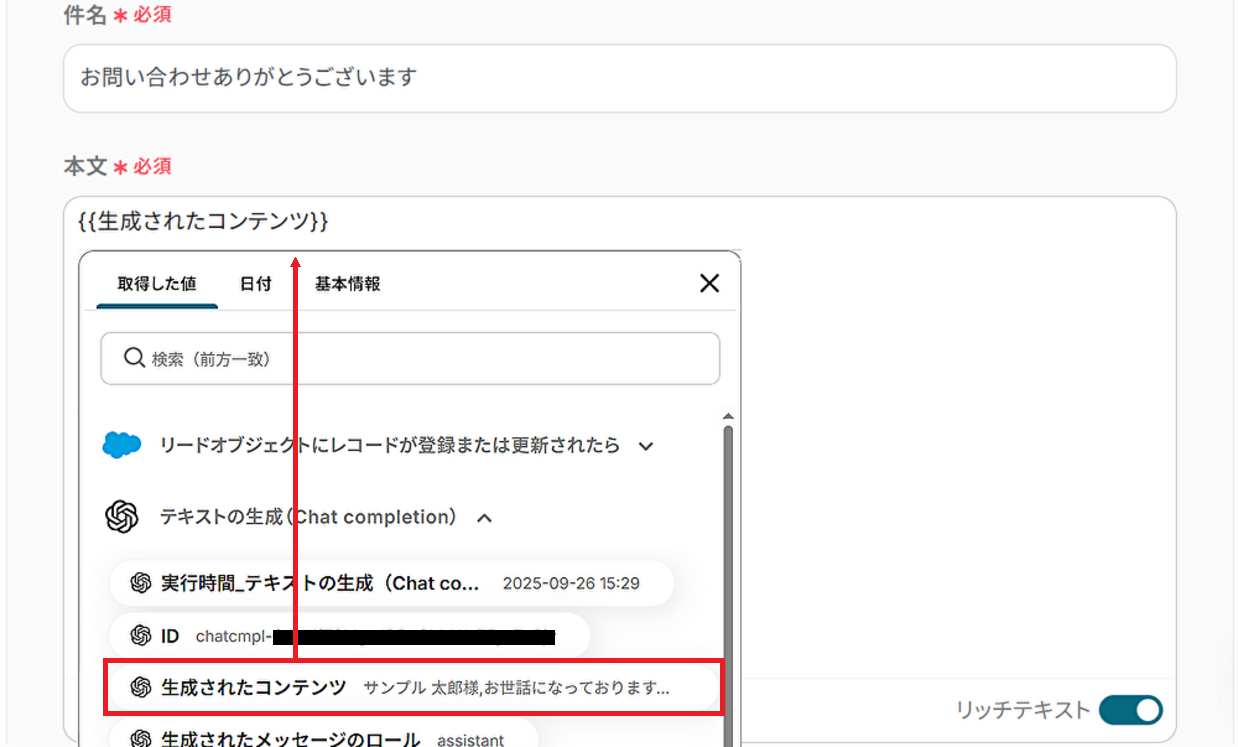Click the 件名 subject input field
This screenshot has height=747, width=1238.
click(619, 77)
